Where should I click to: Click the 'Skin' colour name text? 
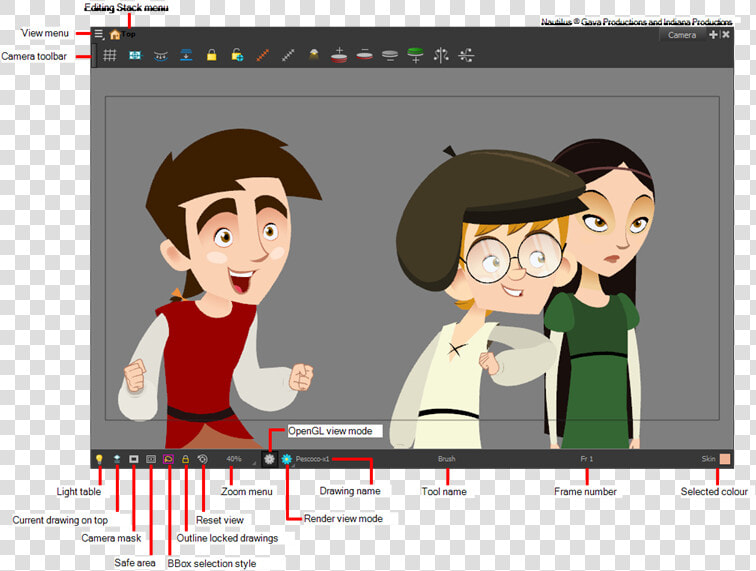(708, 459)
